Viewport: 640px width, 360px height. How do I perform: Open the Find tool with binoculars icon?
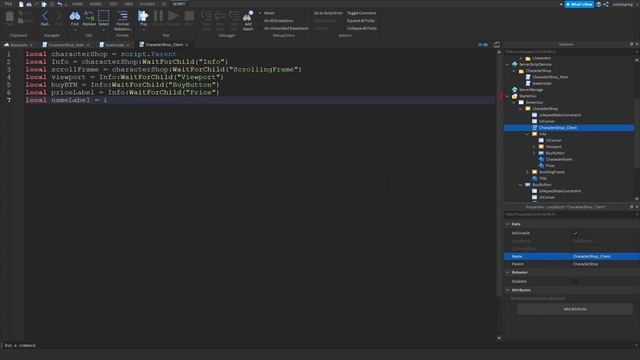(75, 18)
